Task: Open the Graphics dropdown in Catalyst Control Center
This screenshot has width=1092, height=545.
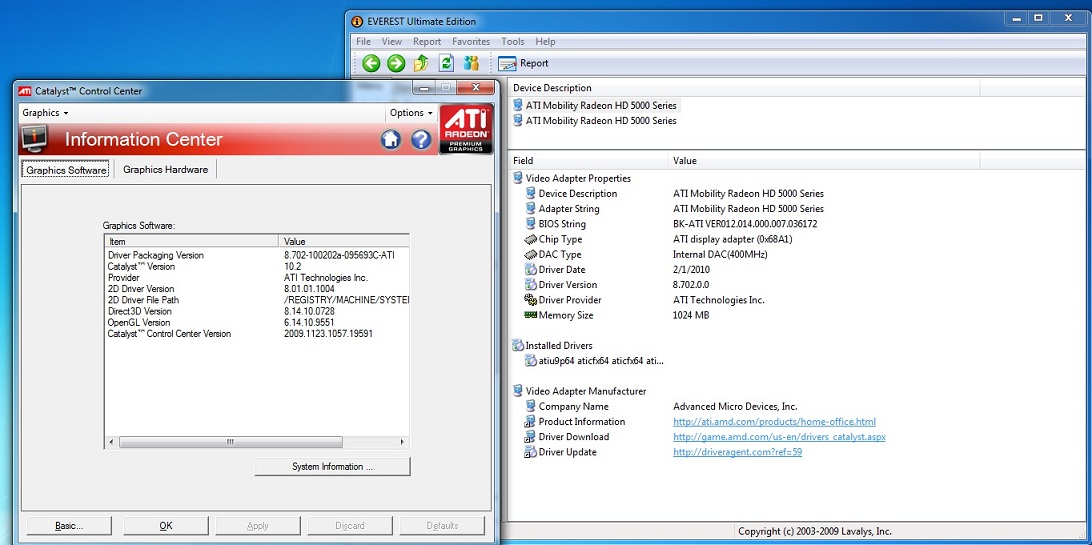Action: (45, 113)
